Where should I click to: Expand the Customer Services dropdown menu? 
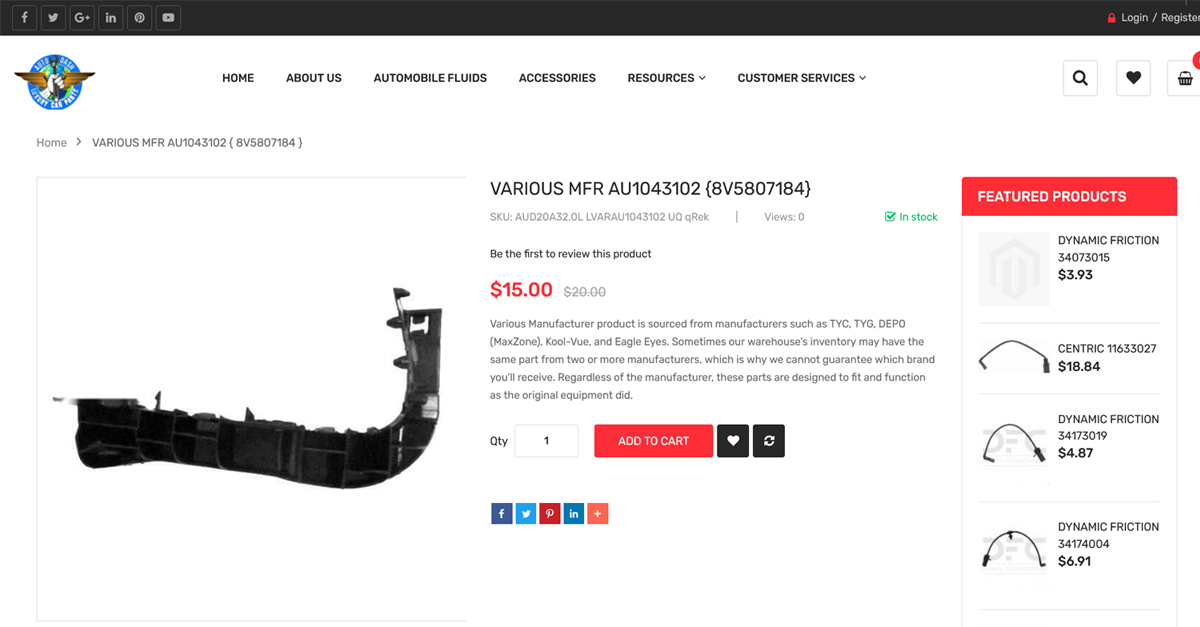tap(802, 78)
